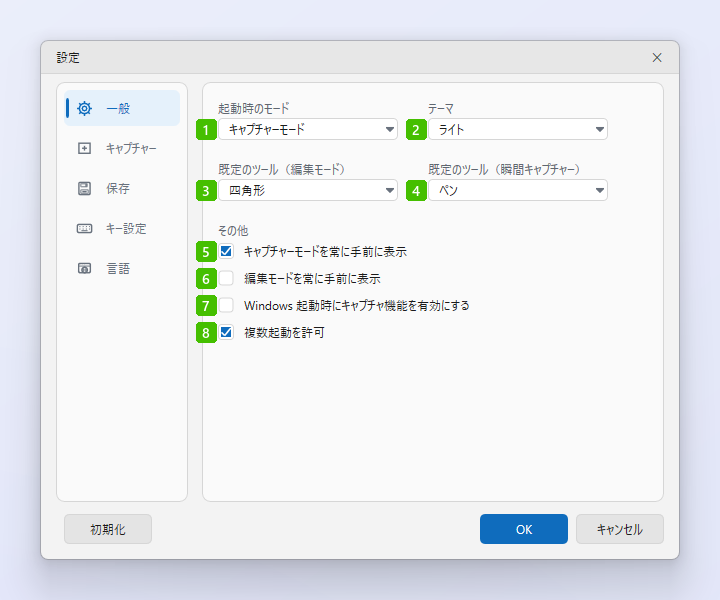The image size is (720, 600).
Task: Click the テーマ label text
Action: click(441, 109)
